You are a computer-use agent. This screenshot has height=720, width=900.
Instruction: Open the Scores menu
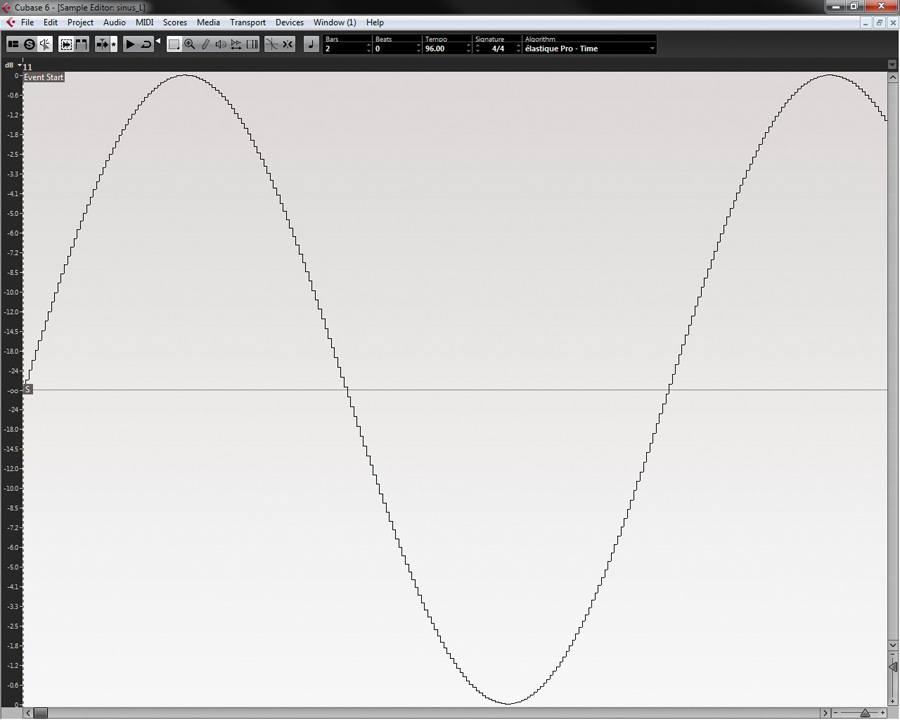point(174,22)
